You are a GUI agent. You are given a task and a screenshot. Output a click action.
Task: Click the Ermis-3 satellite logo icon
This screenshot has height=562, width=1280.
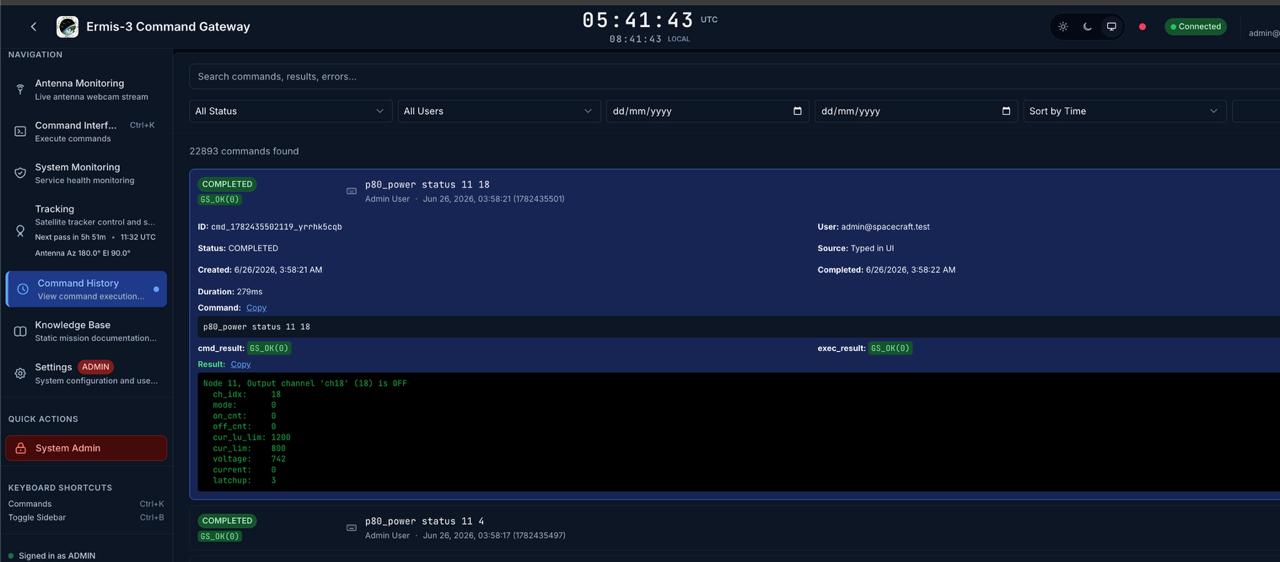(x=67, y=27)
